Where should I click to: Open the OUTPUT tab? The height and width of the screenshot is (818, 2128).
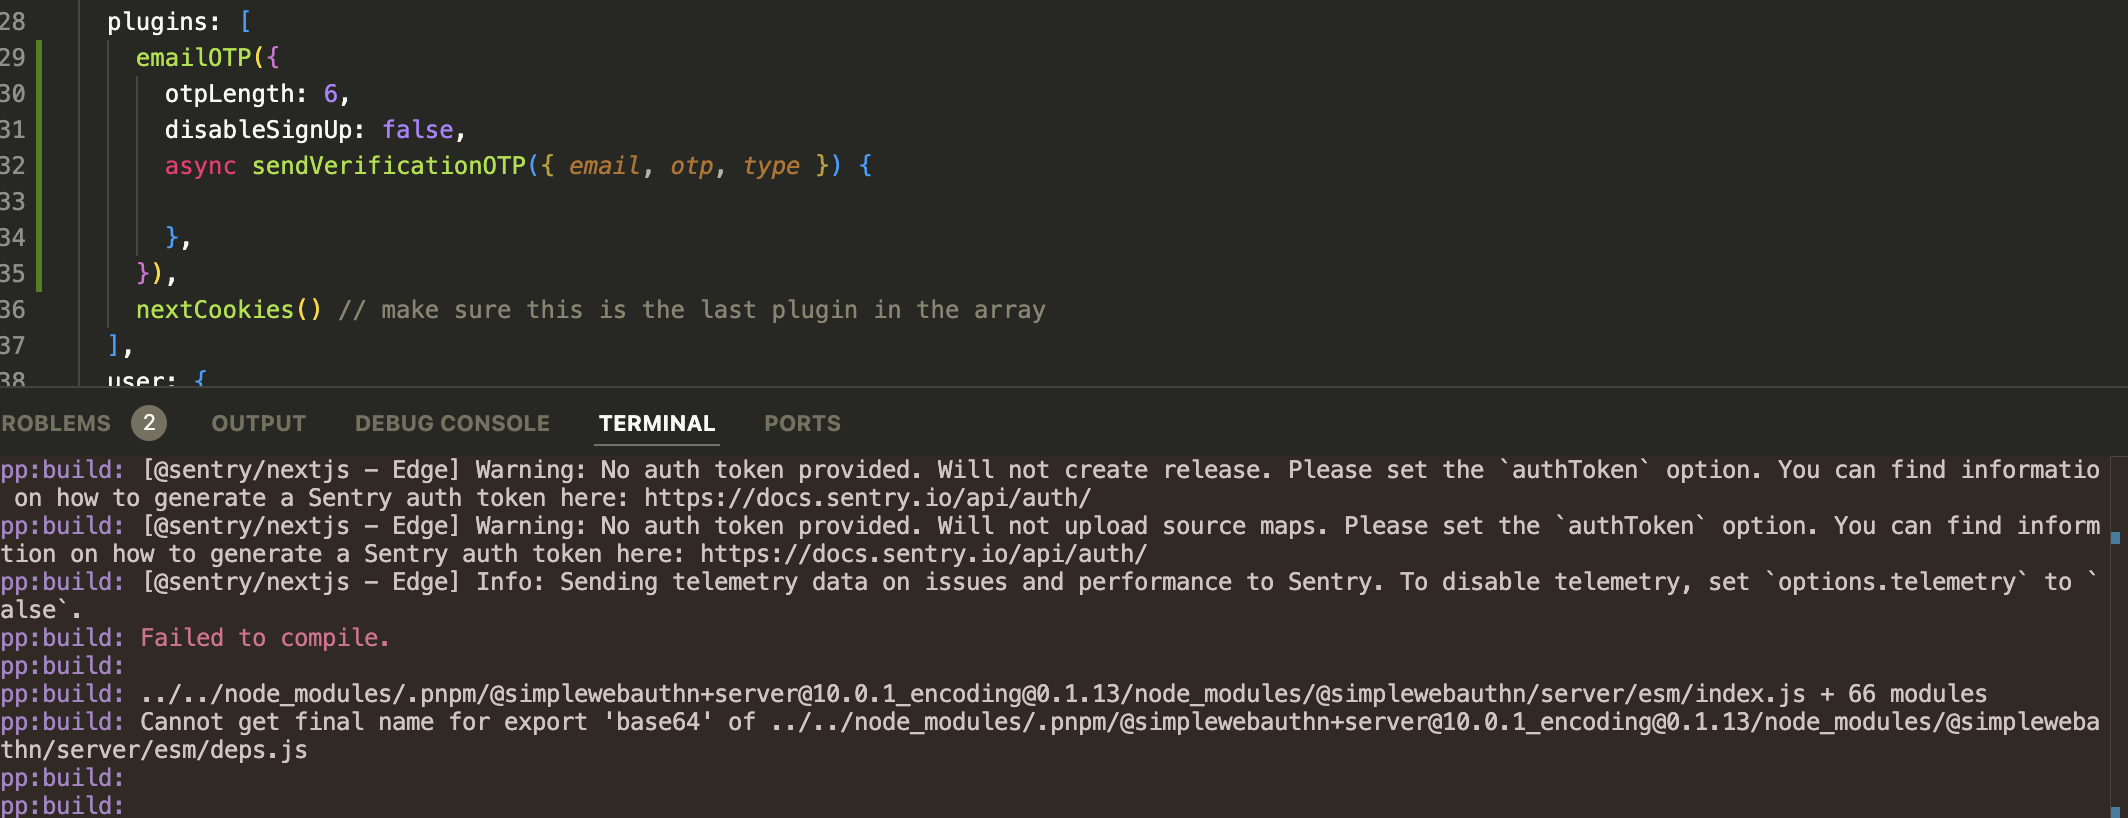(x=257, y=422)
